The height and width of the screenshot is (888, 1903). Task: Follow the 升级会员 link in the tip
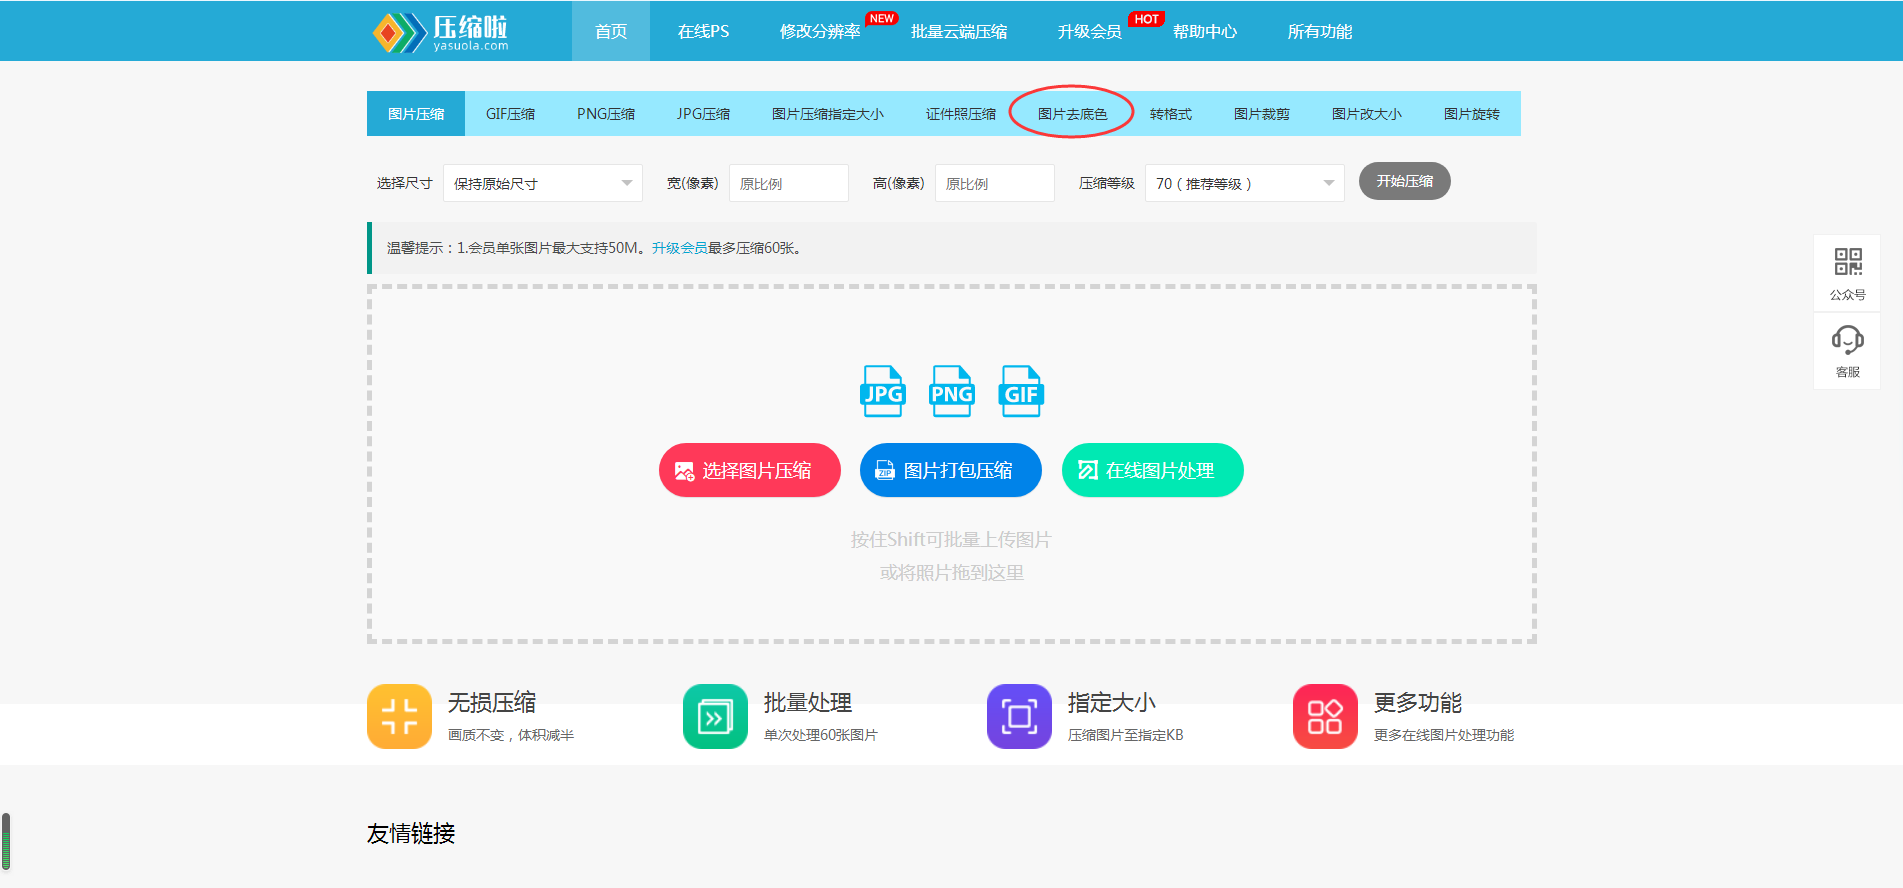click(x=679, y=248)
